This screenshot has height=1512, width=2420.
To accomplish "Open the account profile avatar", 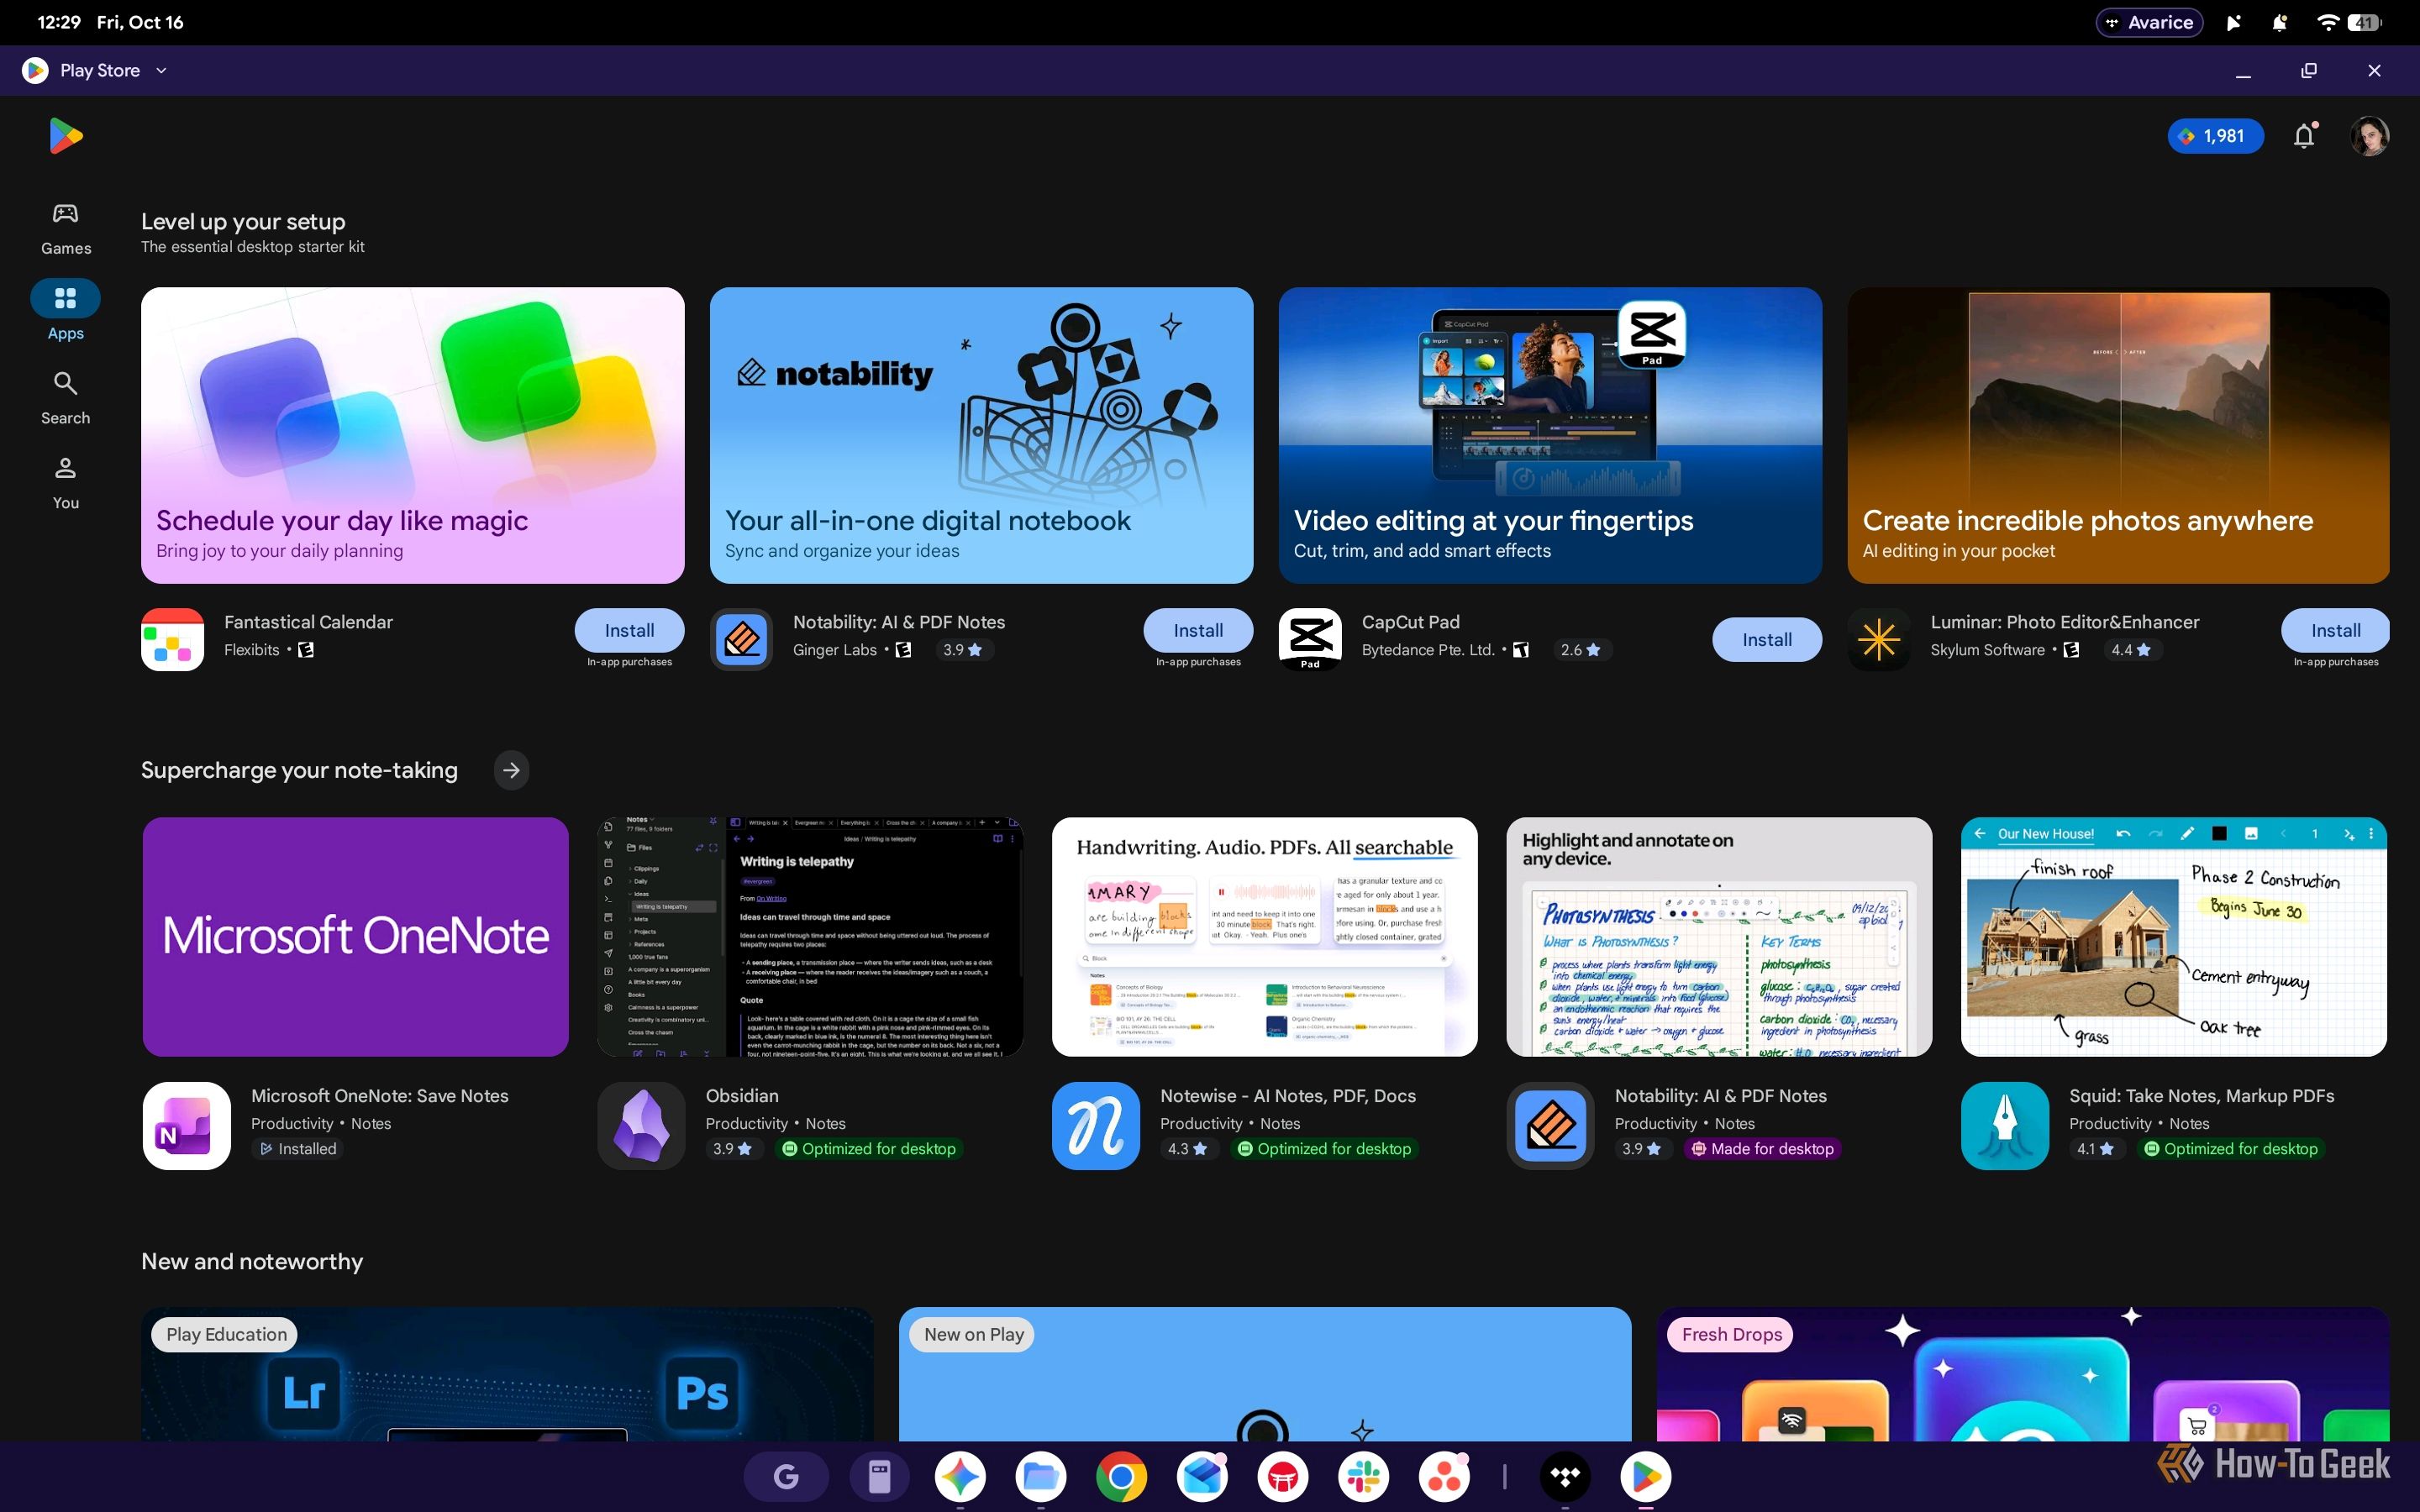I will coord(2369,136).
